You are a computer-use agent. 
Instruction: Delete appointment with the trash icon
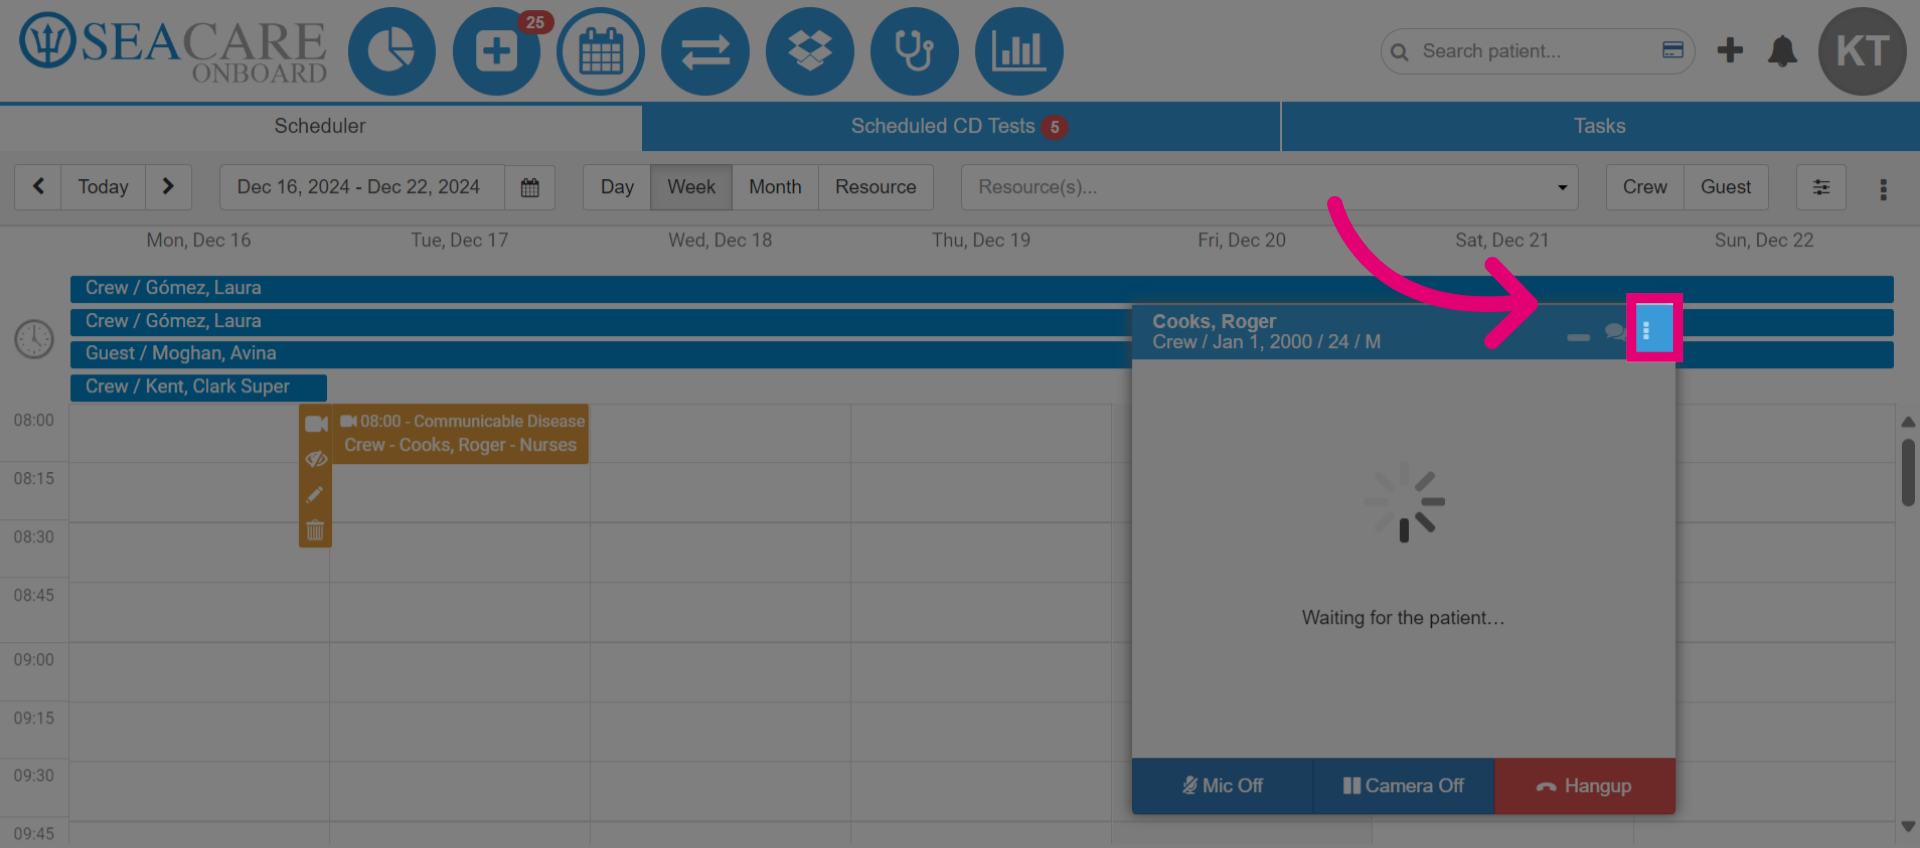pyautogui.click(x=315, y=530)
